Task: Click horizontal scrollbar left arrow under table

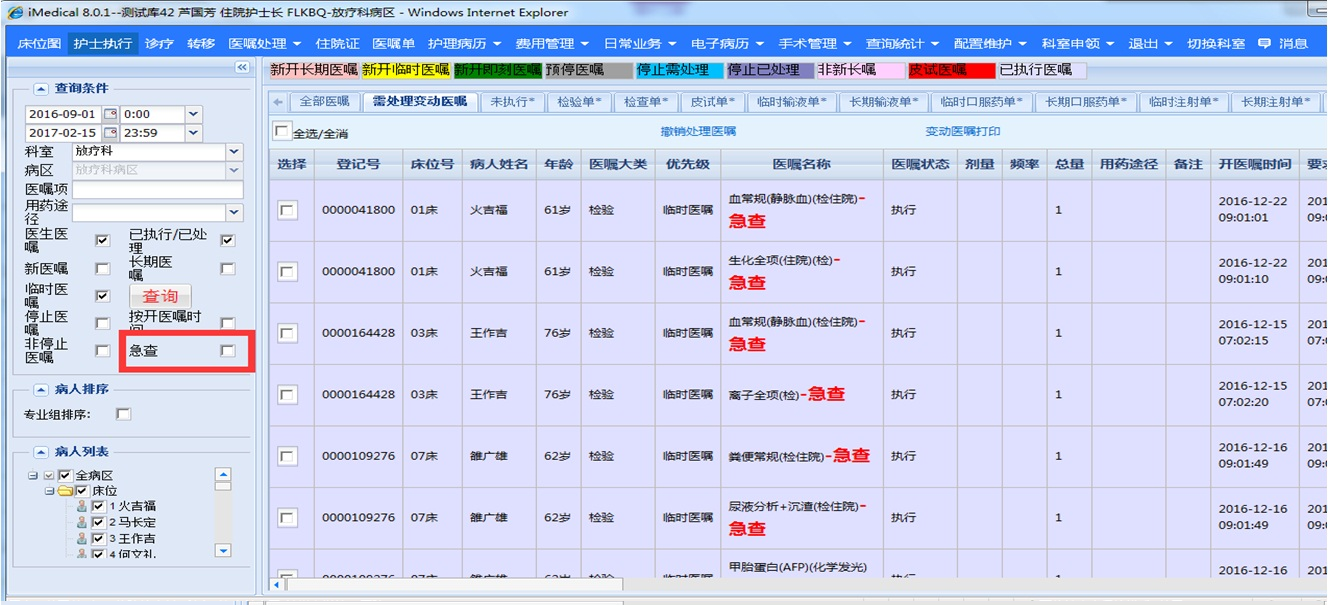Action: tap(276, 584)
